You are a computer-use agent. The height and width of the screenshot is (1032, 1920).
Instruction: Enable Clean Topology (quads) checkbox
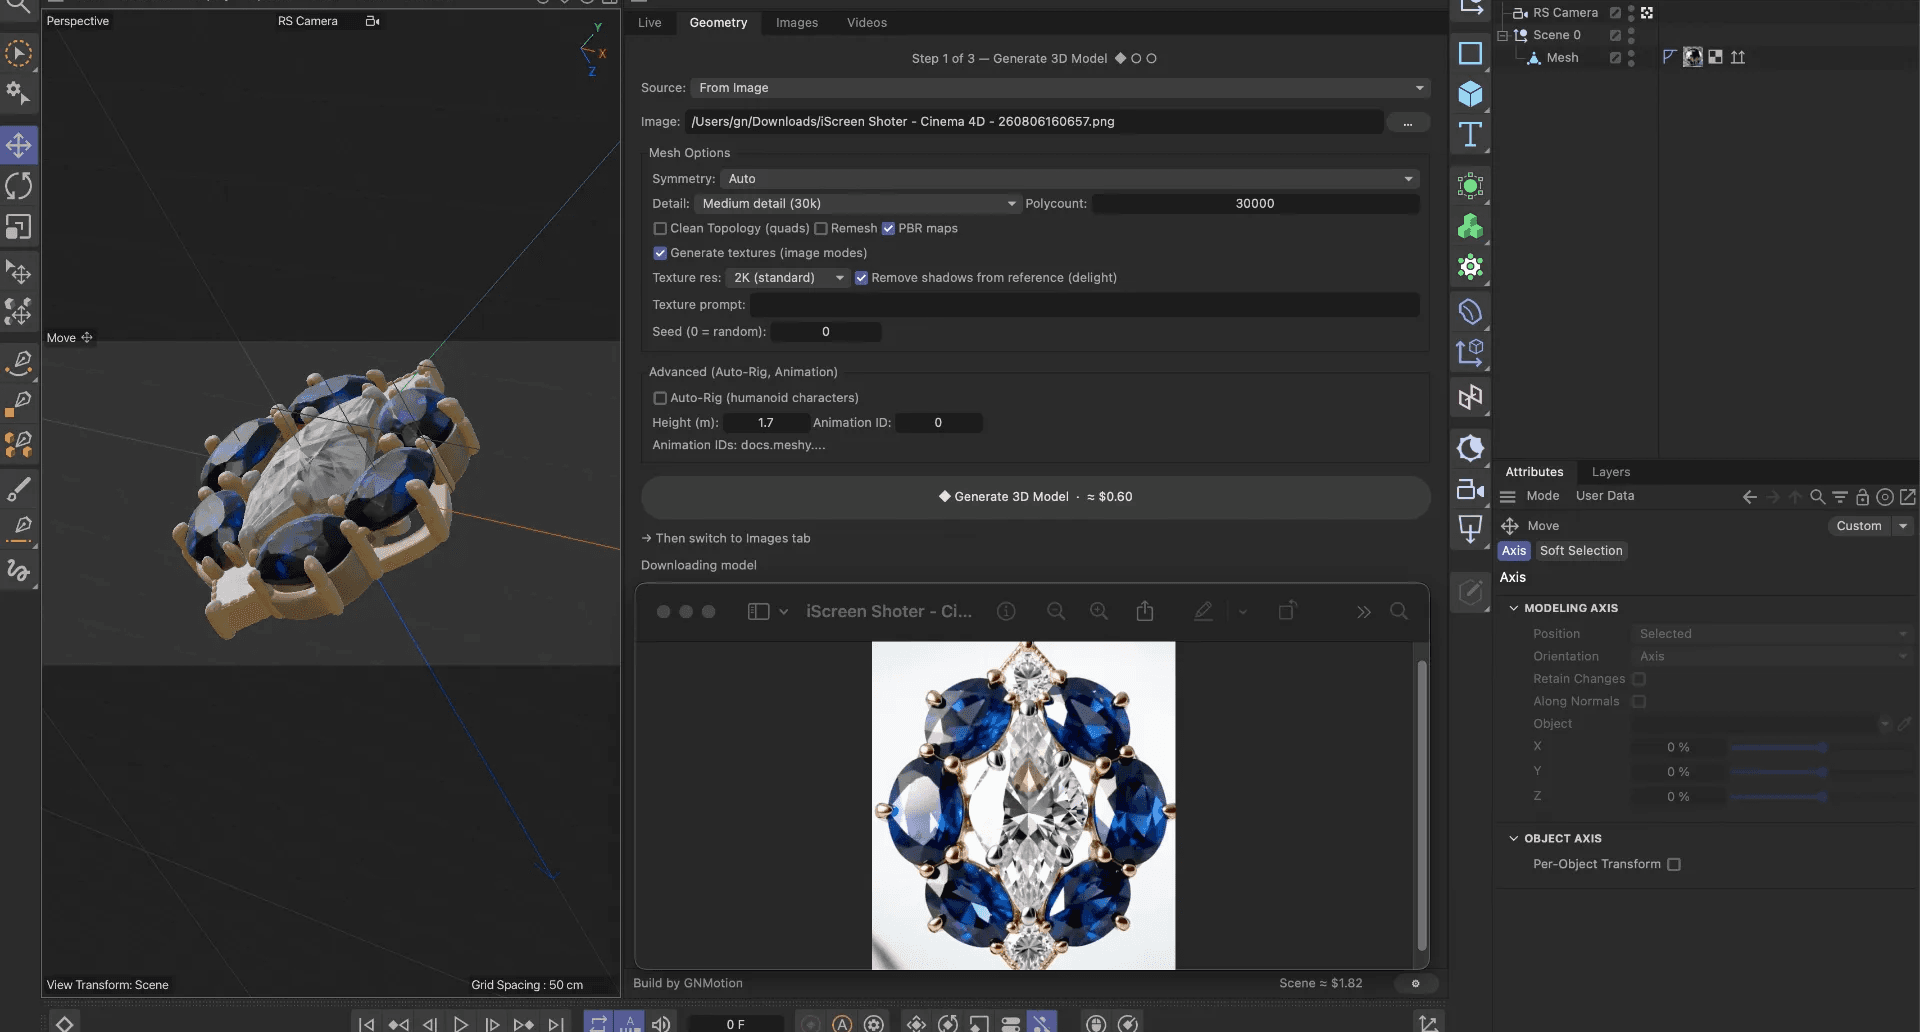(660, 229)
